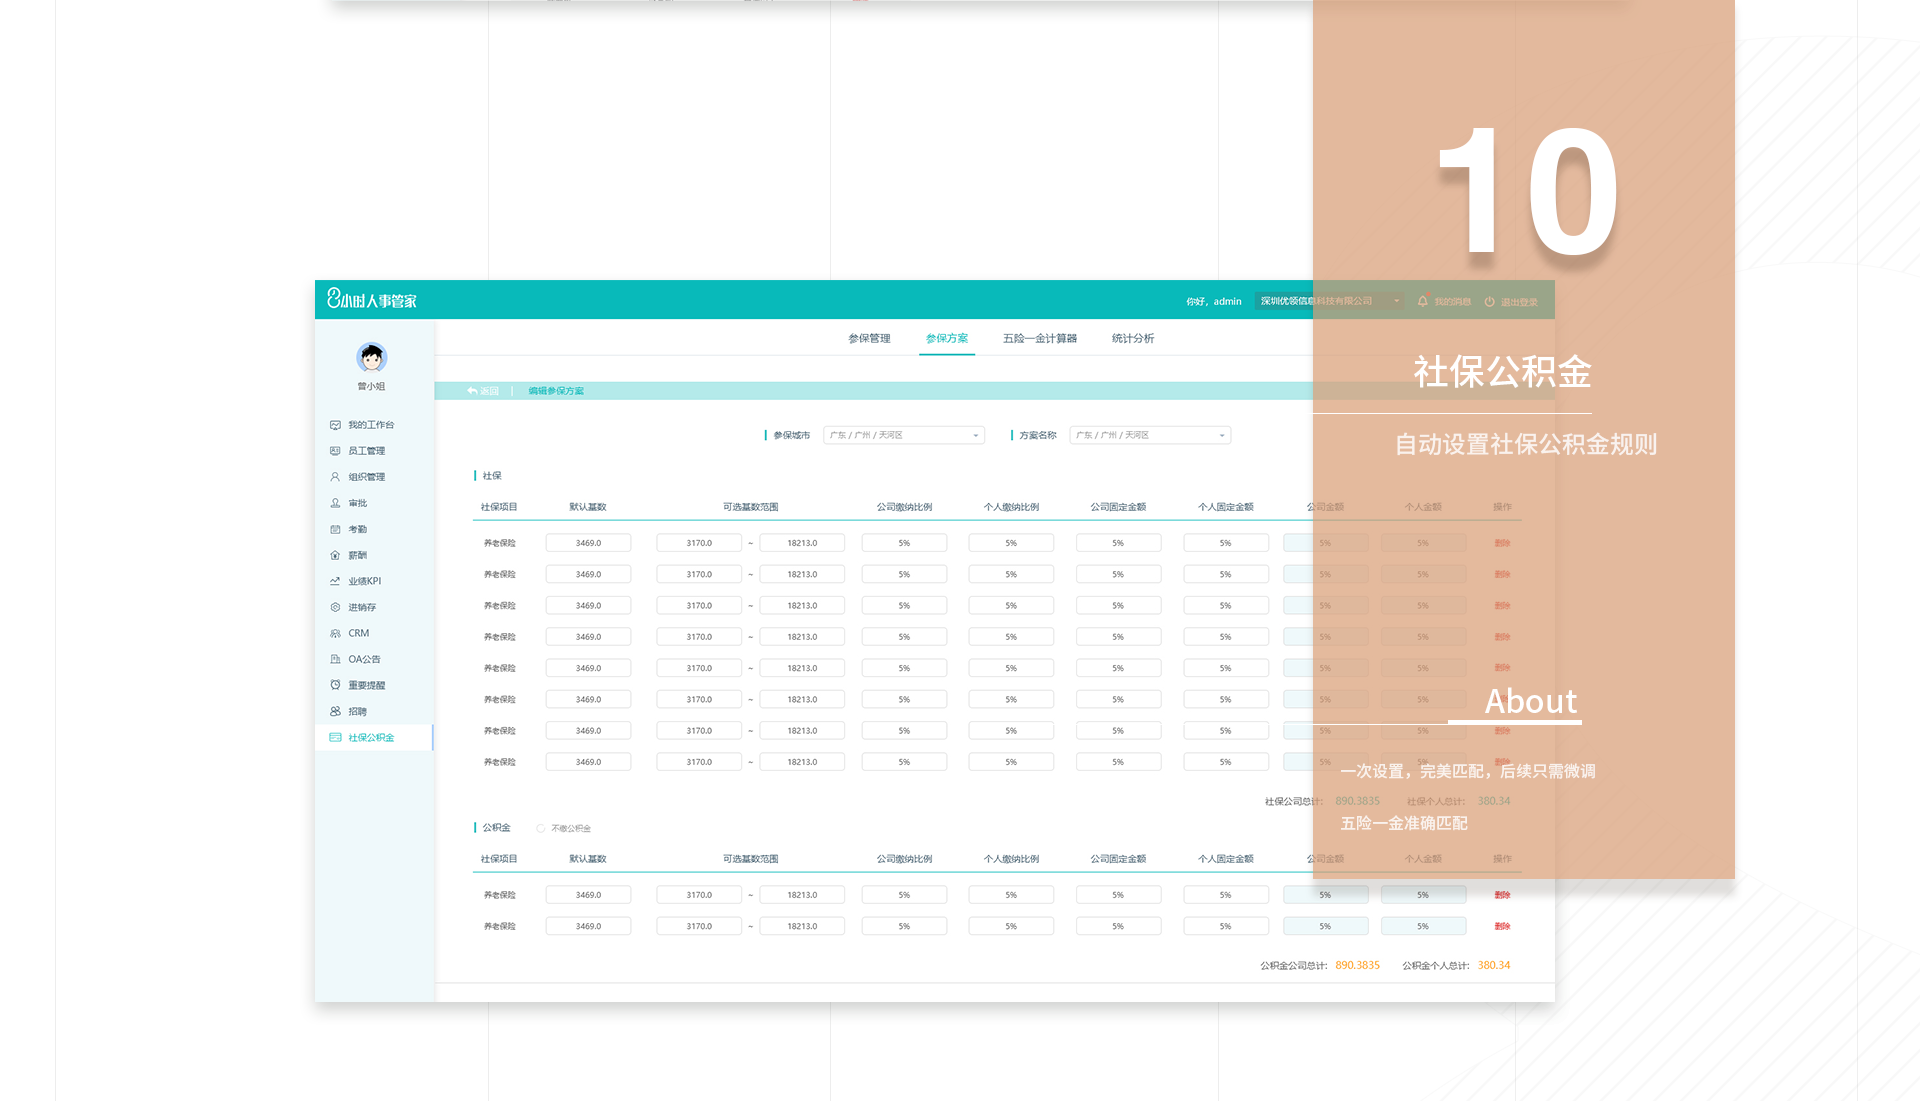
Task: Expand the 方案名称 dropdown
Action: 1149,435
